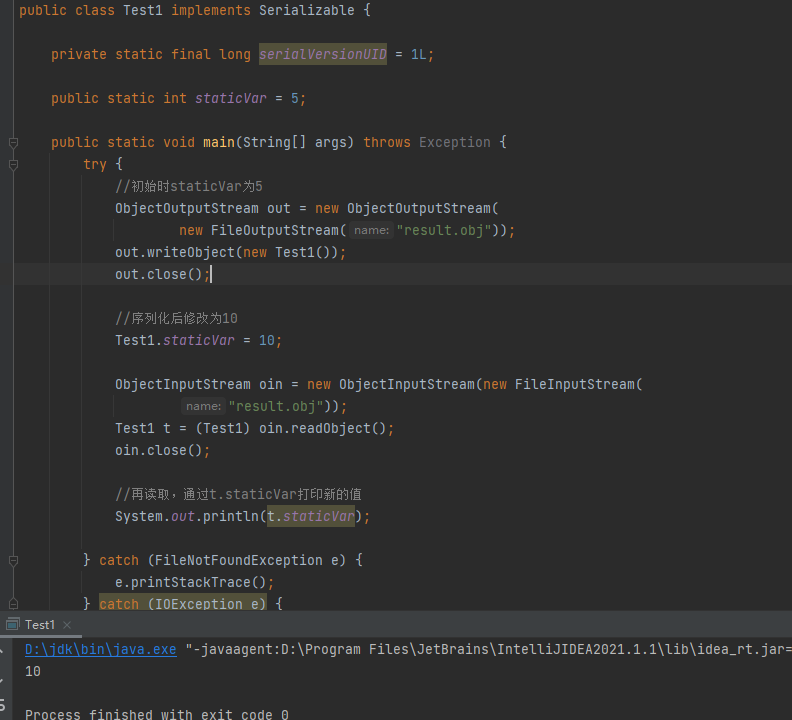Click the highlighted catch (IOException e) text
The width and height of the screenshot is (792, 720).
coord(182,602)
